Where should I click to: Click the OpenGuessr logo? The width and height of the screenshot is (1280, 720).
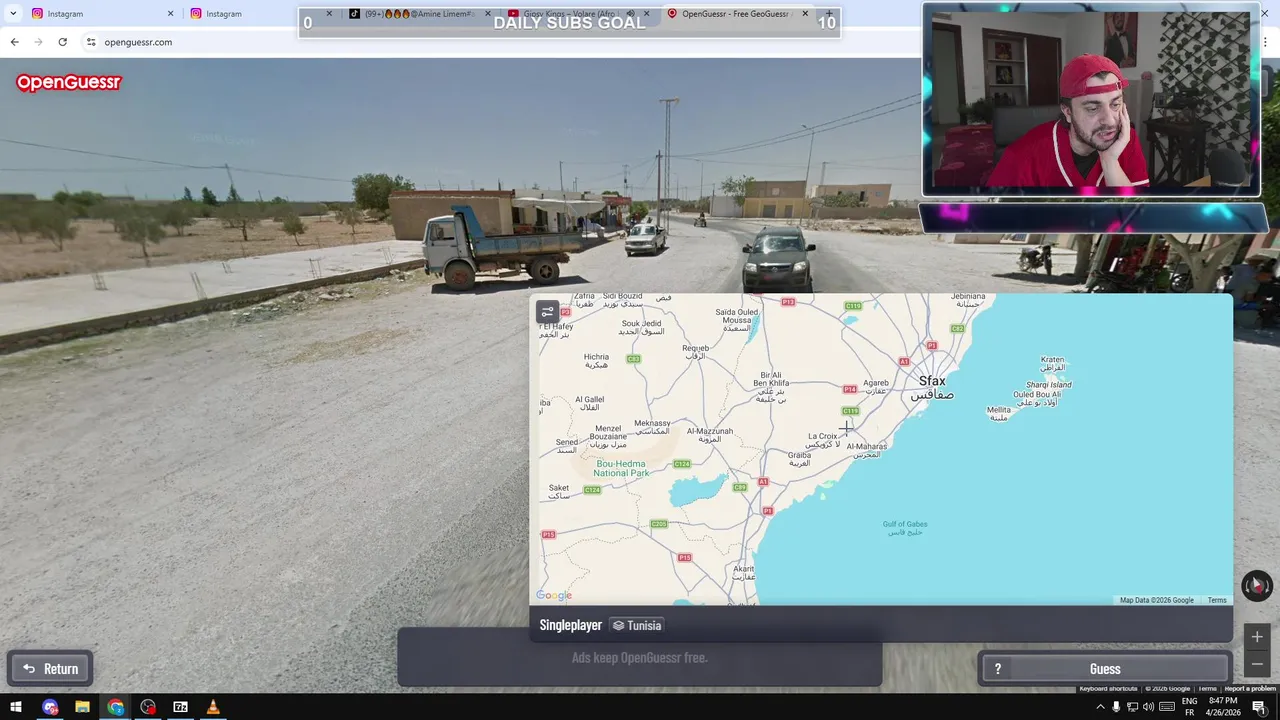tap(68, 83)
